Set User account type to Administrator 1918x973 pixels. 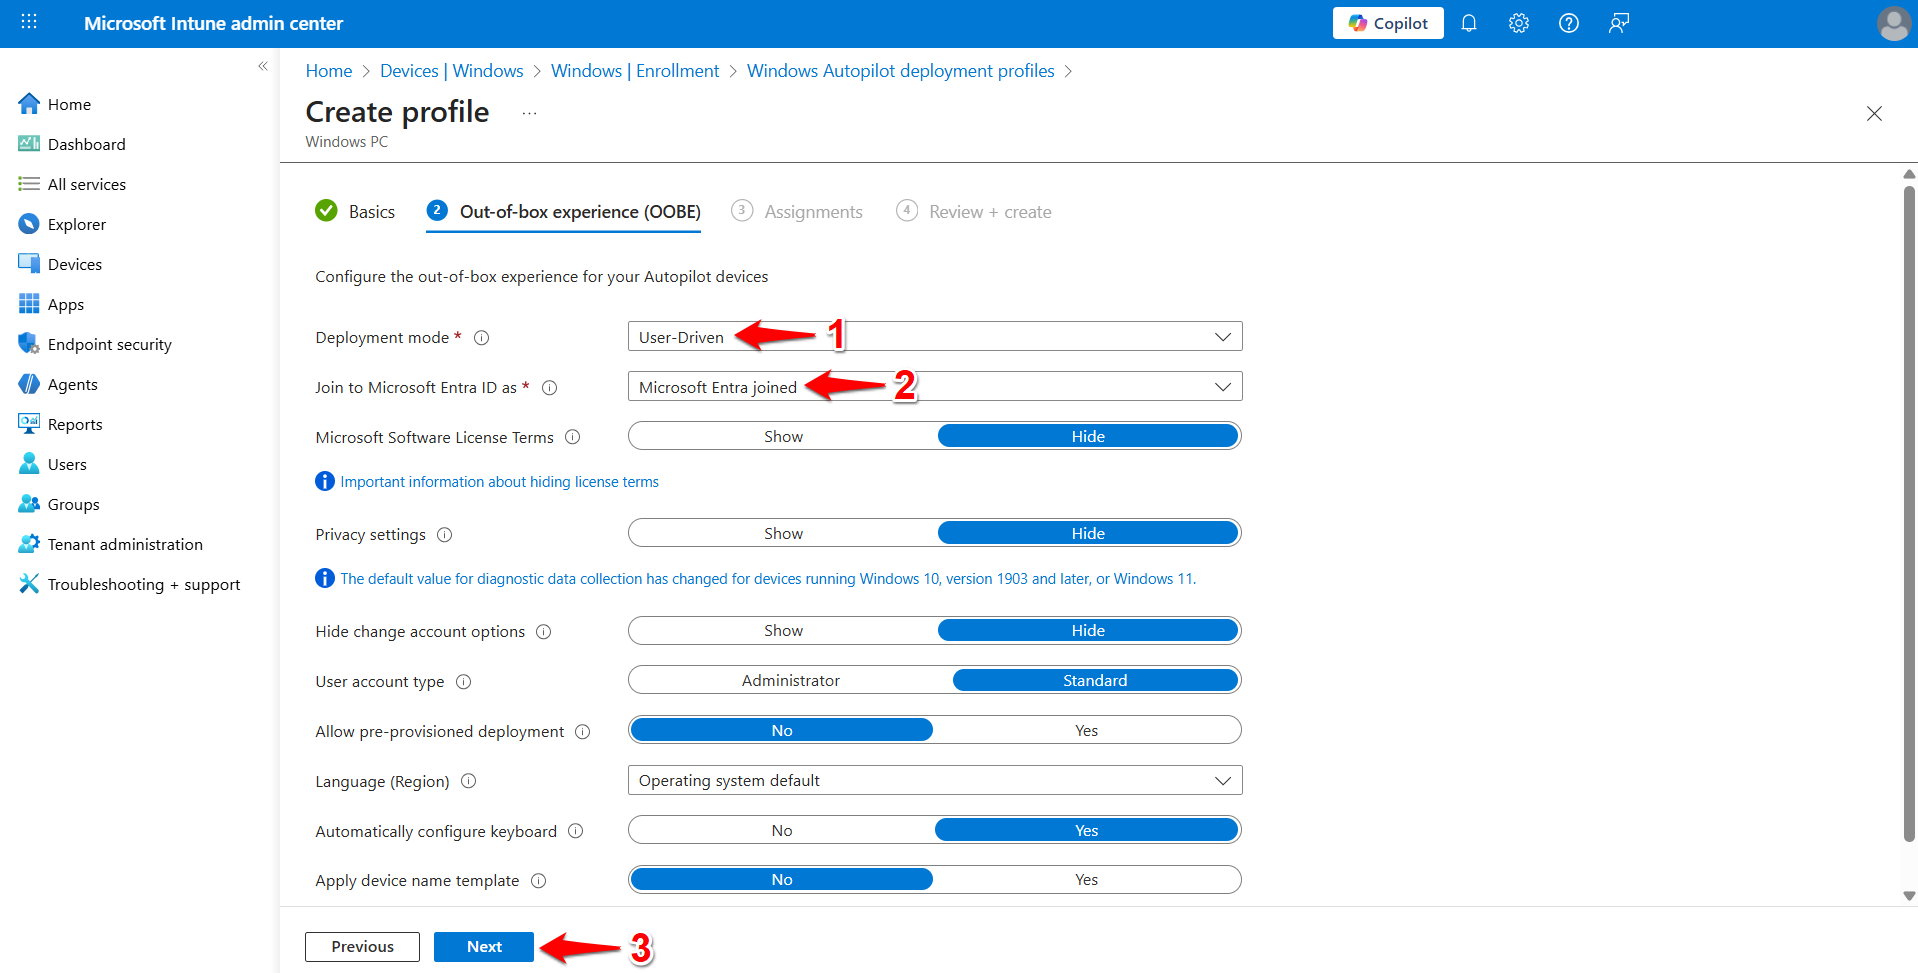[x=791, y=680]
